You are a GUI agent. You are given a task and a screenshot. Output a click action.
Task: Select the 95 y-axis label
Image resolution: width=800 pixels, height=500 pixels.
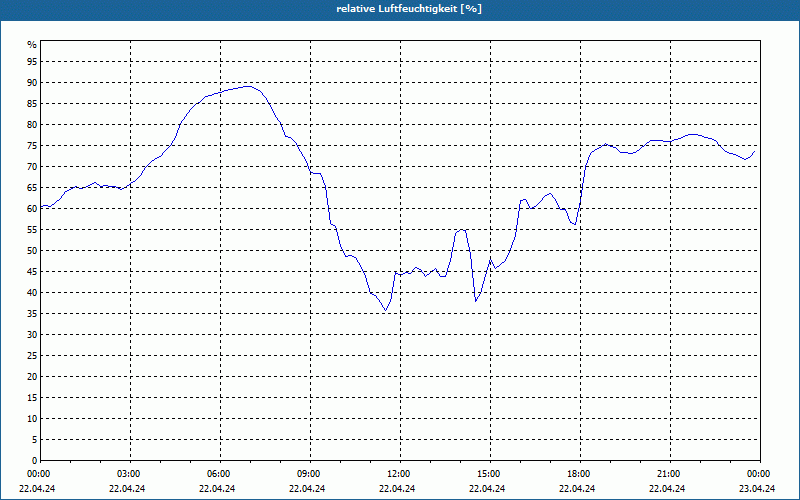pos(32,62)
